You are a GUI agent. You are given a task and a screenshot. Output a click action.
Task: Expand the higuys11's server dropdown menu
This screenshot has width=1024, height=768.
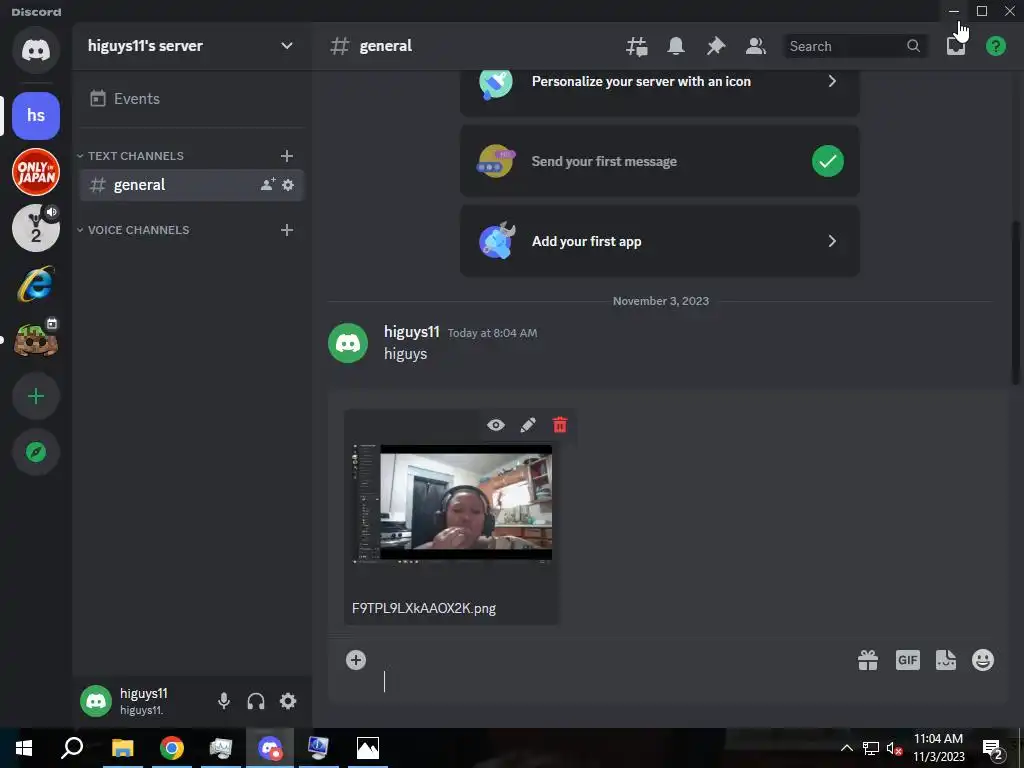(286, 46)
